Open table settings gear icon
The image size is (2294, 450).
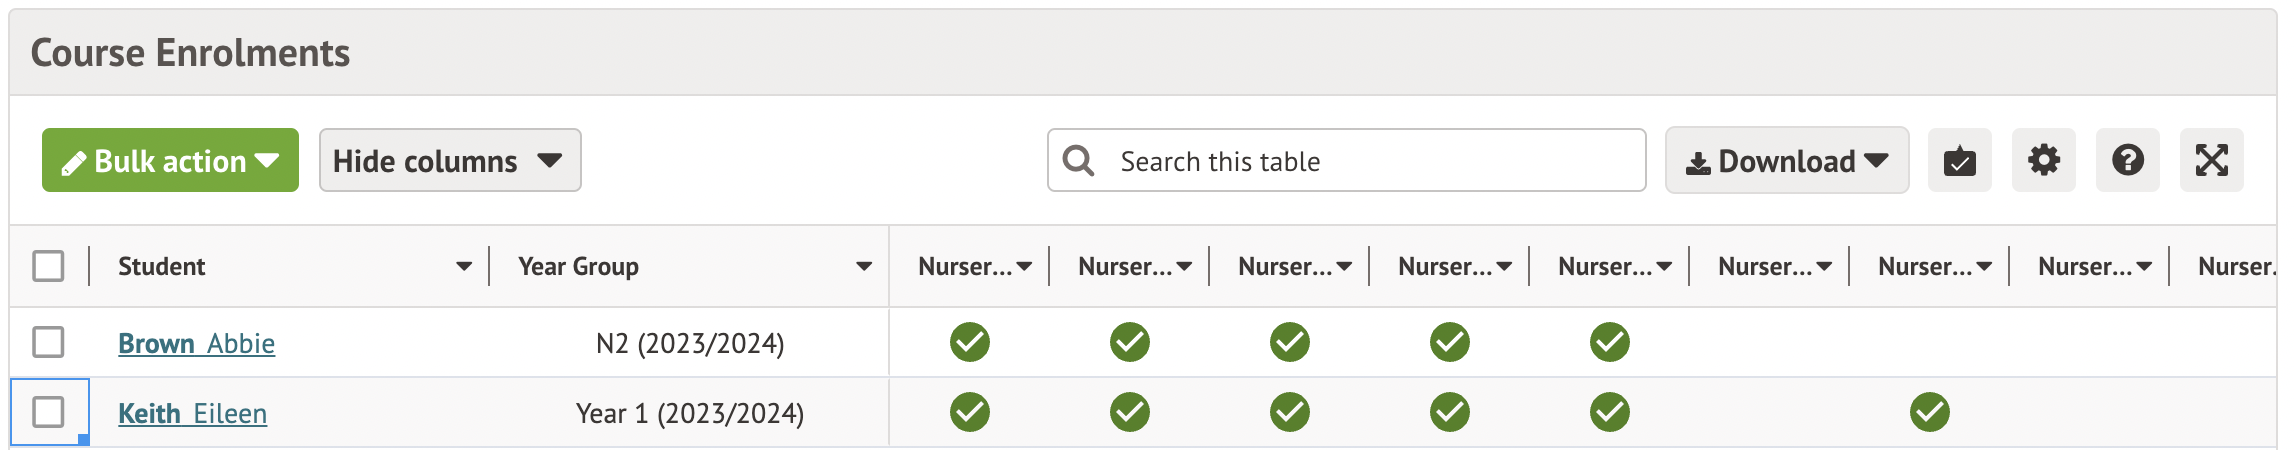[x=2043, y=160]
